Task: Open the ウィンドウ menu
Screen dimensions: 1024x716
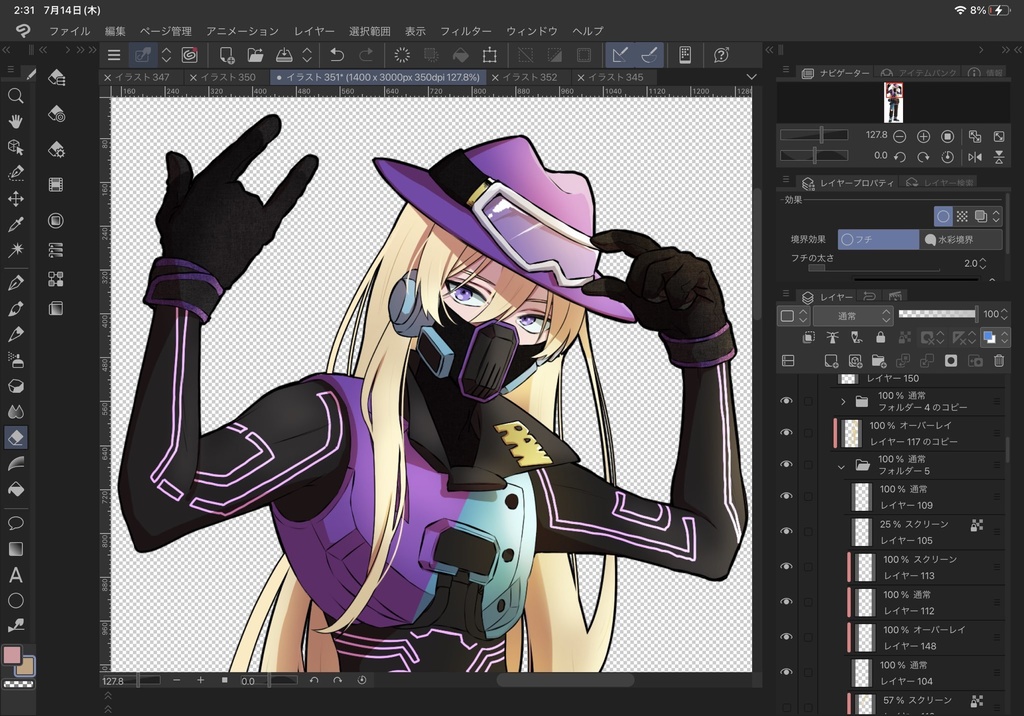Action: [x=532, y=31]
